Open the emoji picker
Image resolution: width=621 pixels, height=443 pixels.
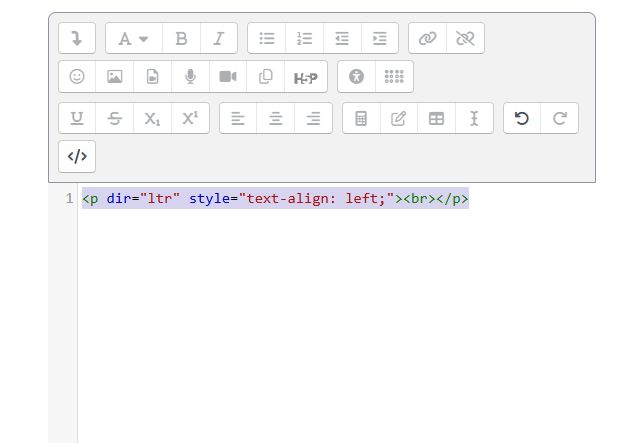(77, 76)
